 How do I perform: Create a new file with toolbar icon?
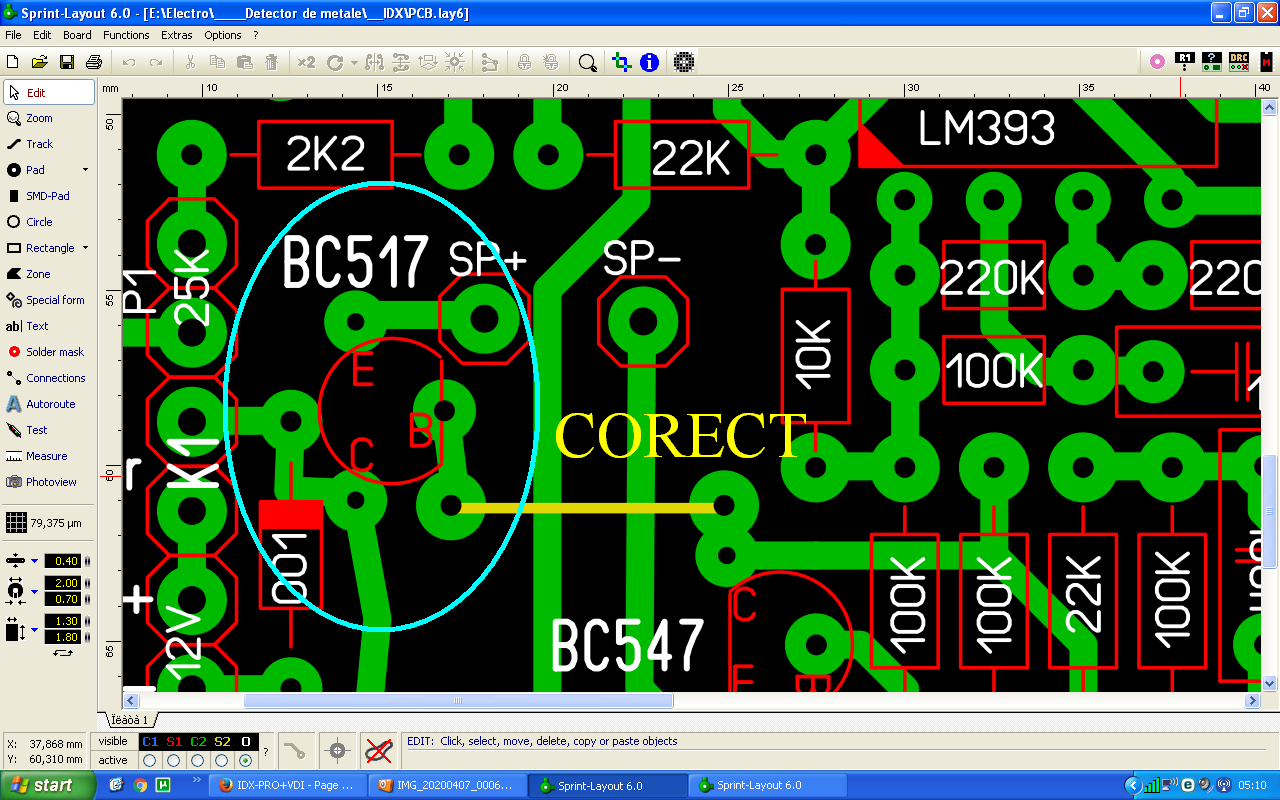(13, 62)
